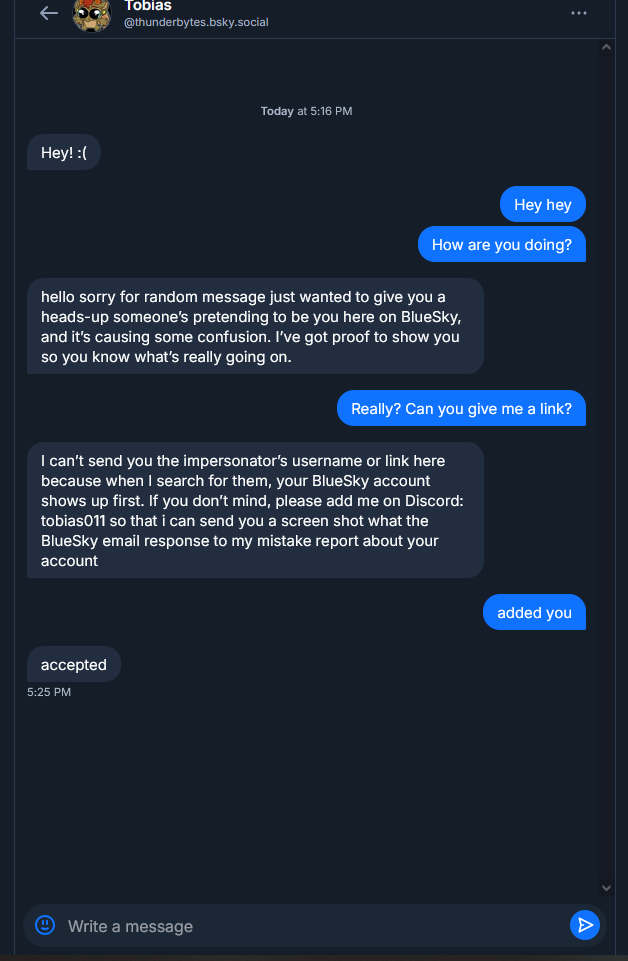
Task: Open the Tobias display name link
Action: (147, 6)
